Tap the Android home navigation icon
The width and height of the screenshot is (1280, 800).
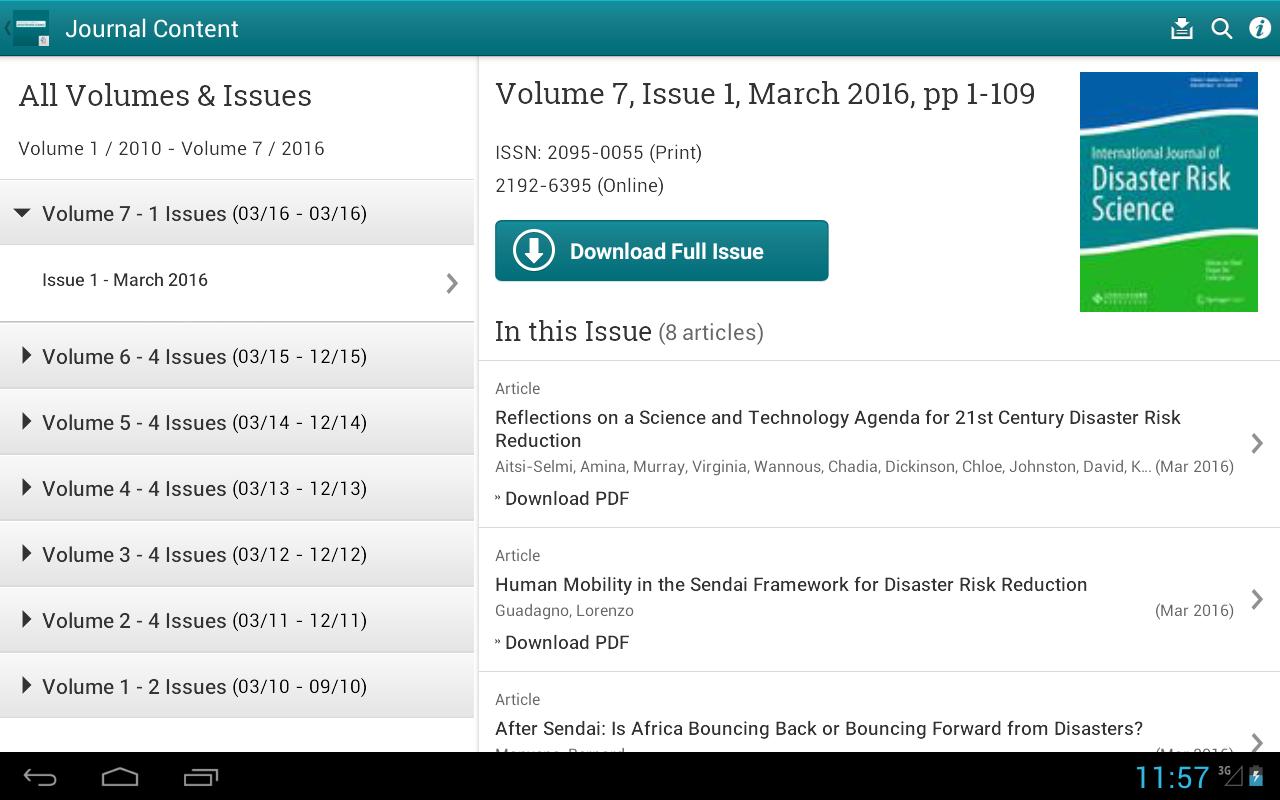pyautogui.click(x=120, y=777)
